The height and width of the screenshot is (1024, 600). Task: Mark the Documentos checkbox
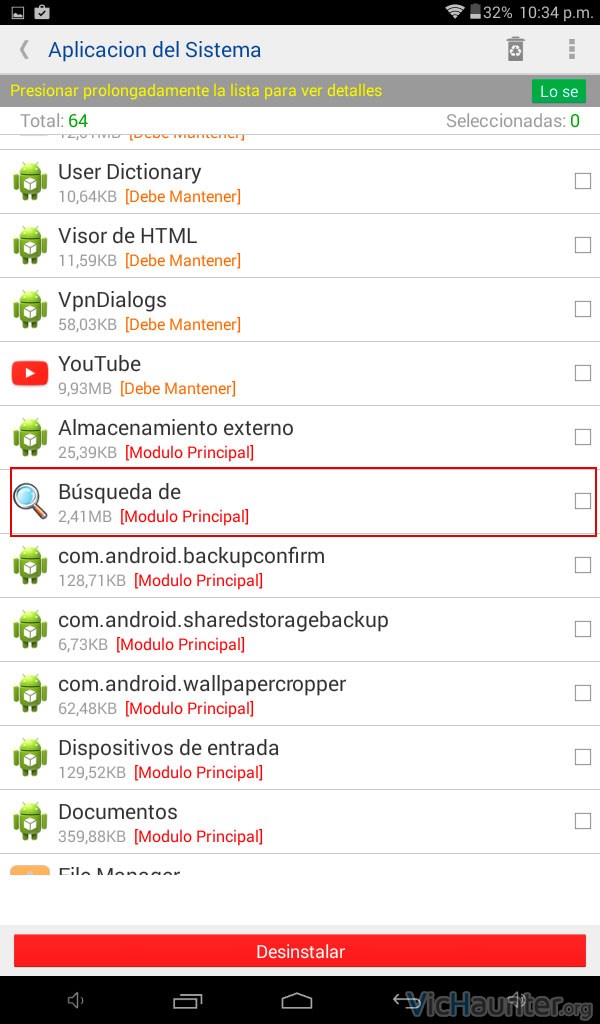click(x=582, y=821)
